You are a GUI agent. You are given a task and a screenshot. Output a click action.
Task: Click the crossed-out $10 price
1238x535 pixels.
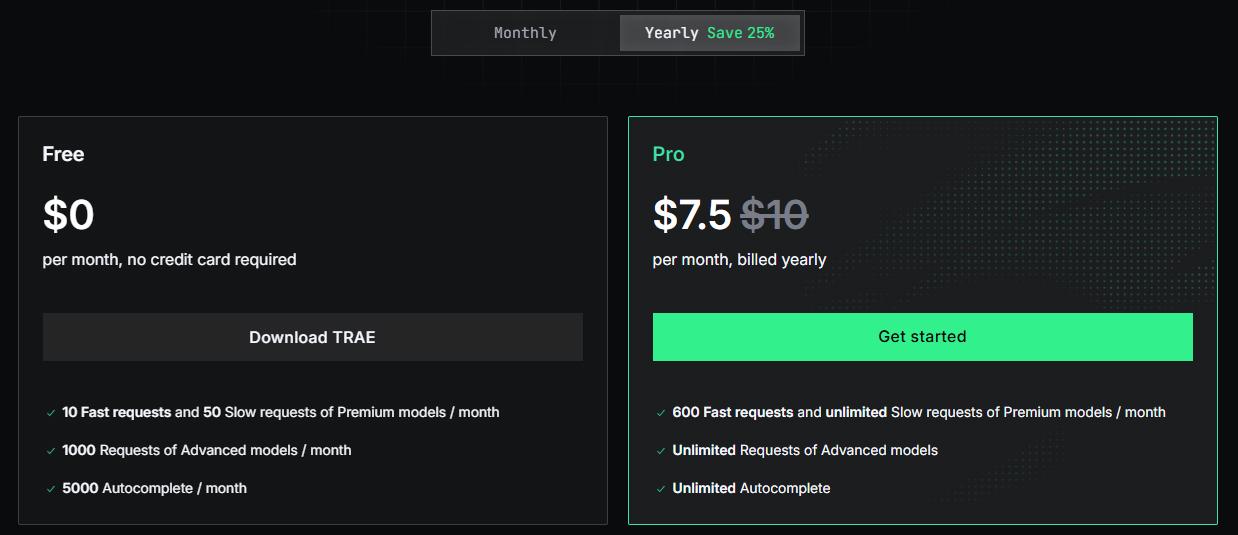pyautogui.click(x=774, y=215)
